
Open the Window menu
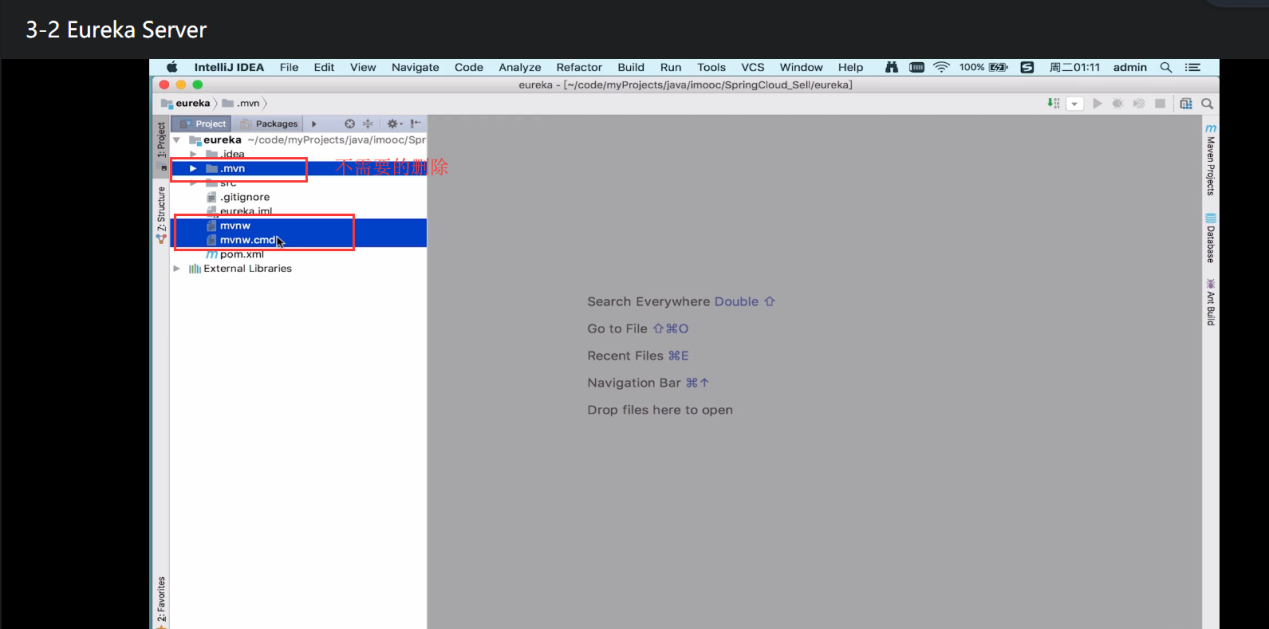(x=801, y=67)
